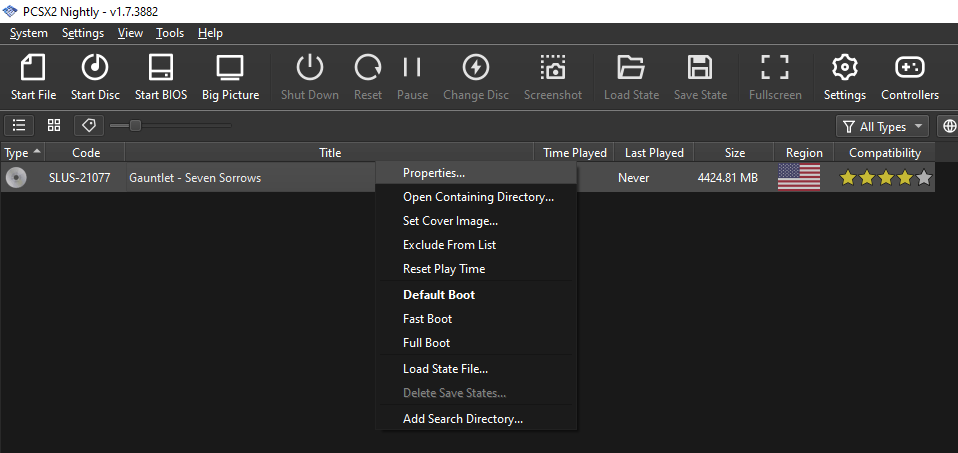
Task: Click the United States flag region icon
Action: click(799, 177)
